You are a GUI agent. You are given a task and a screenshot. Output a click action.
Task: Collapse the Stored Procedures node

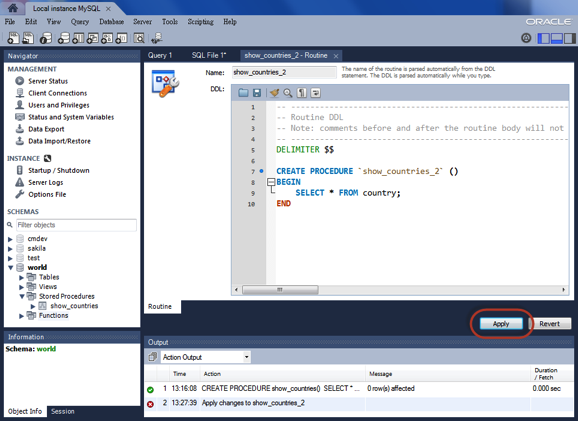pyautogui.click(x=22, y=296)
